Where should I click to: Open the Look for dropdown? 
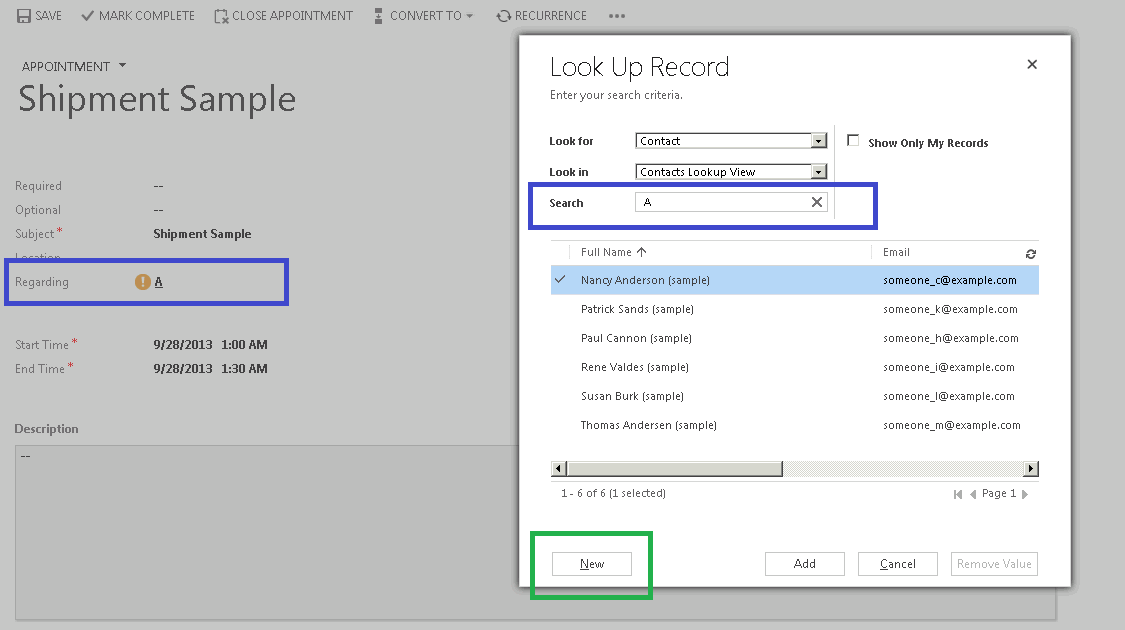click(818, 140)
